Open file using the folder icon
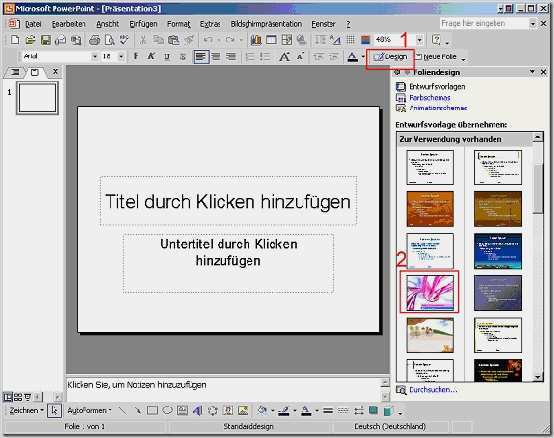The width and height of the screenshot is (554, 438). tap(30, 40)
